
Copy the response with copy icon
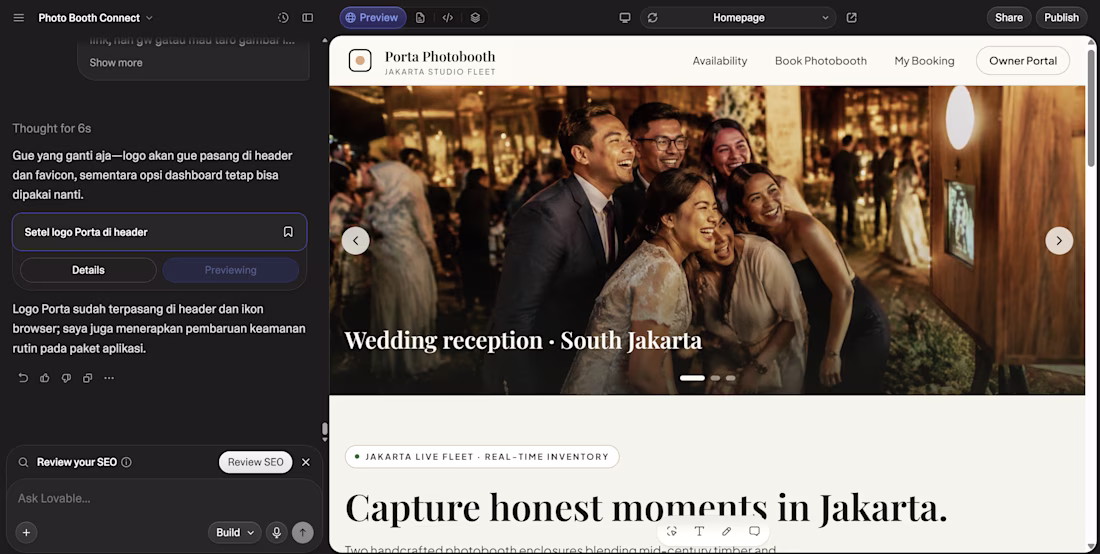pyautogui.click(x=88, y=378)
